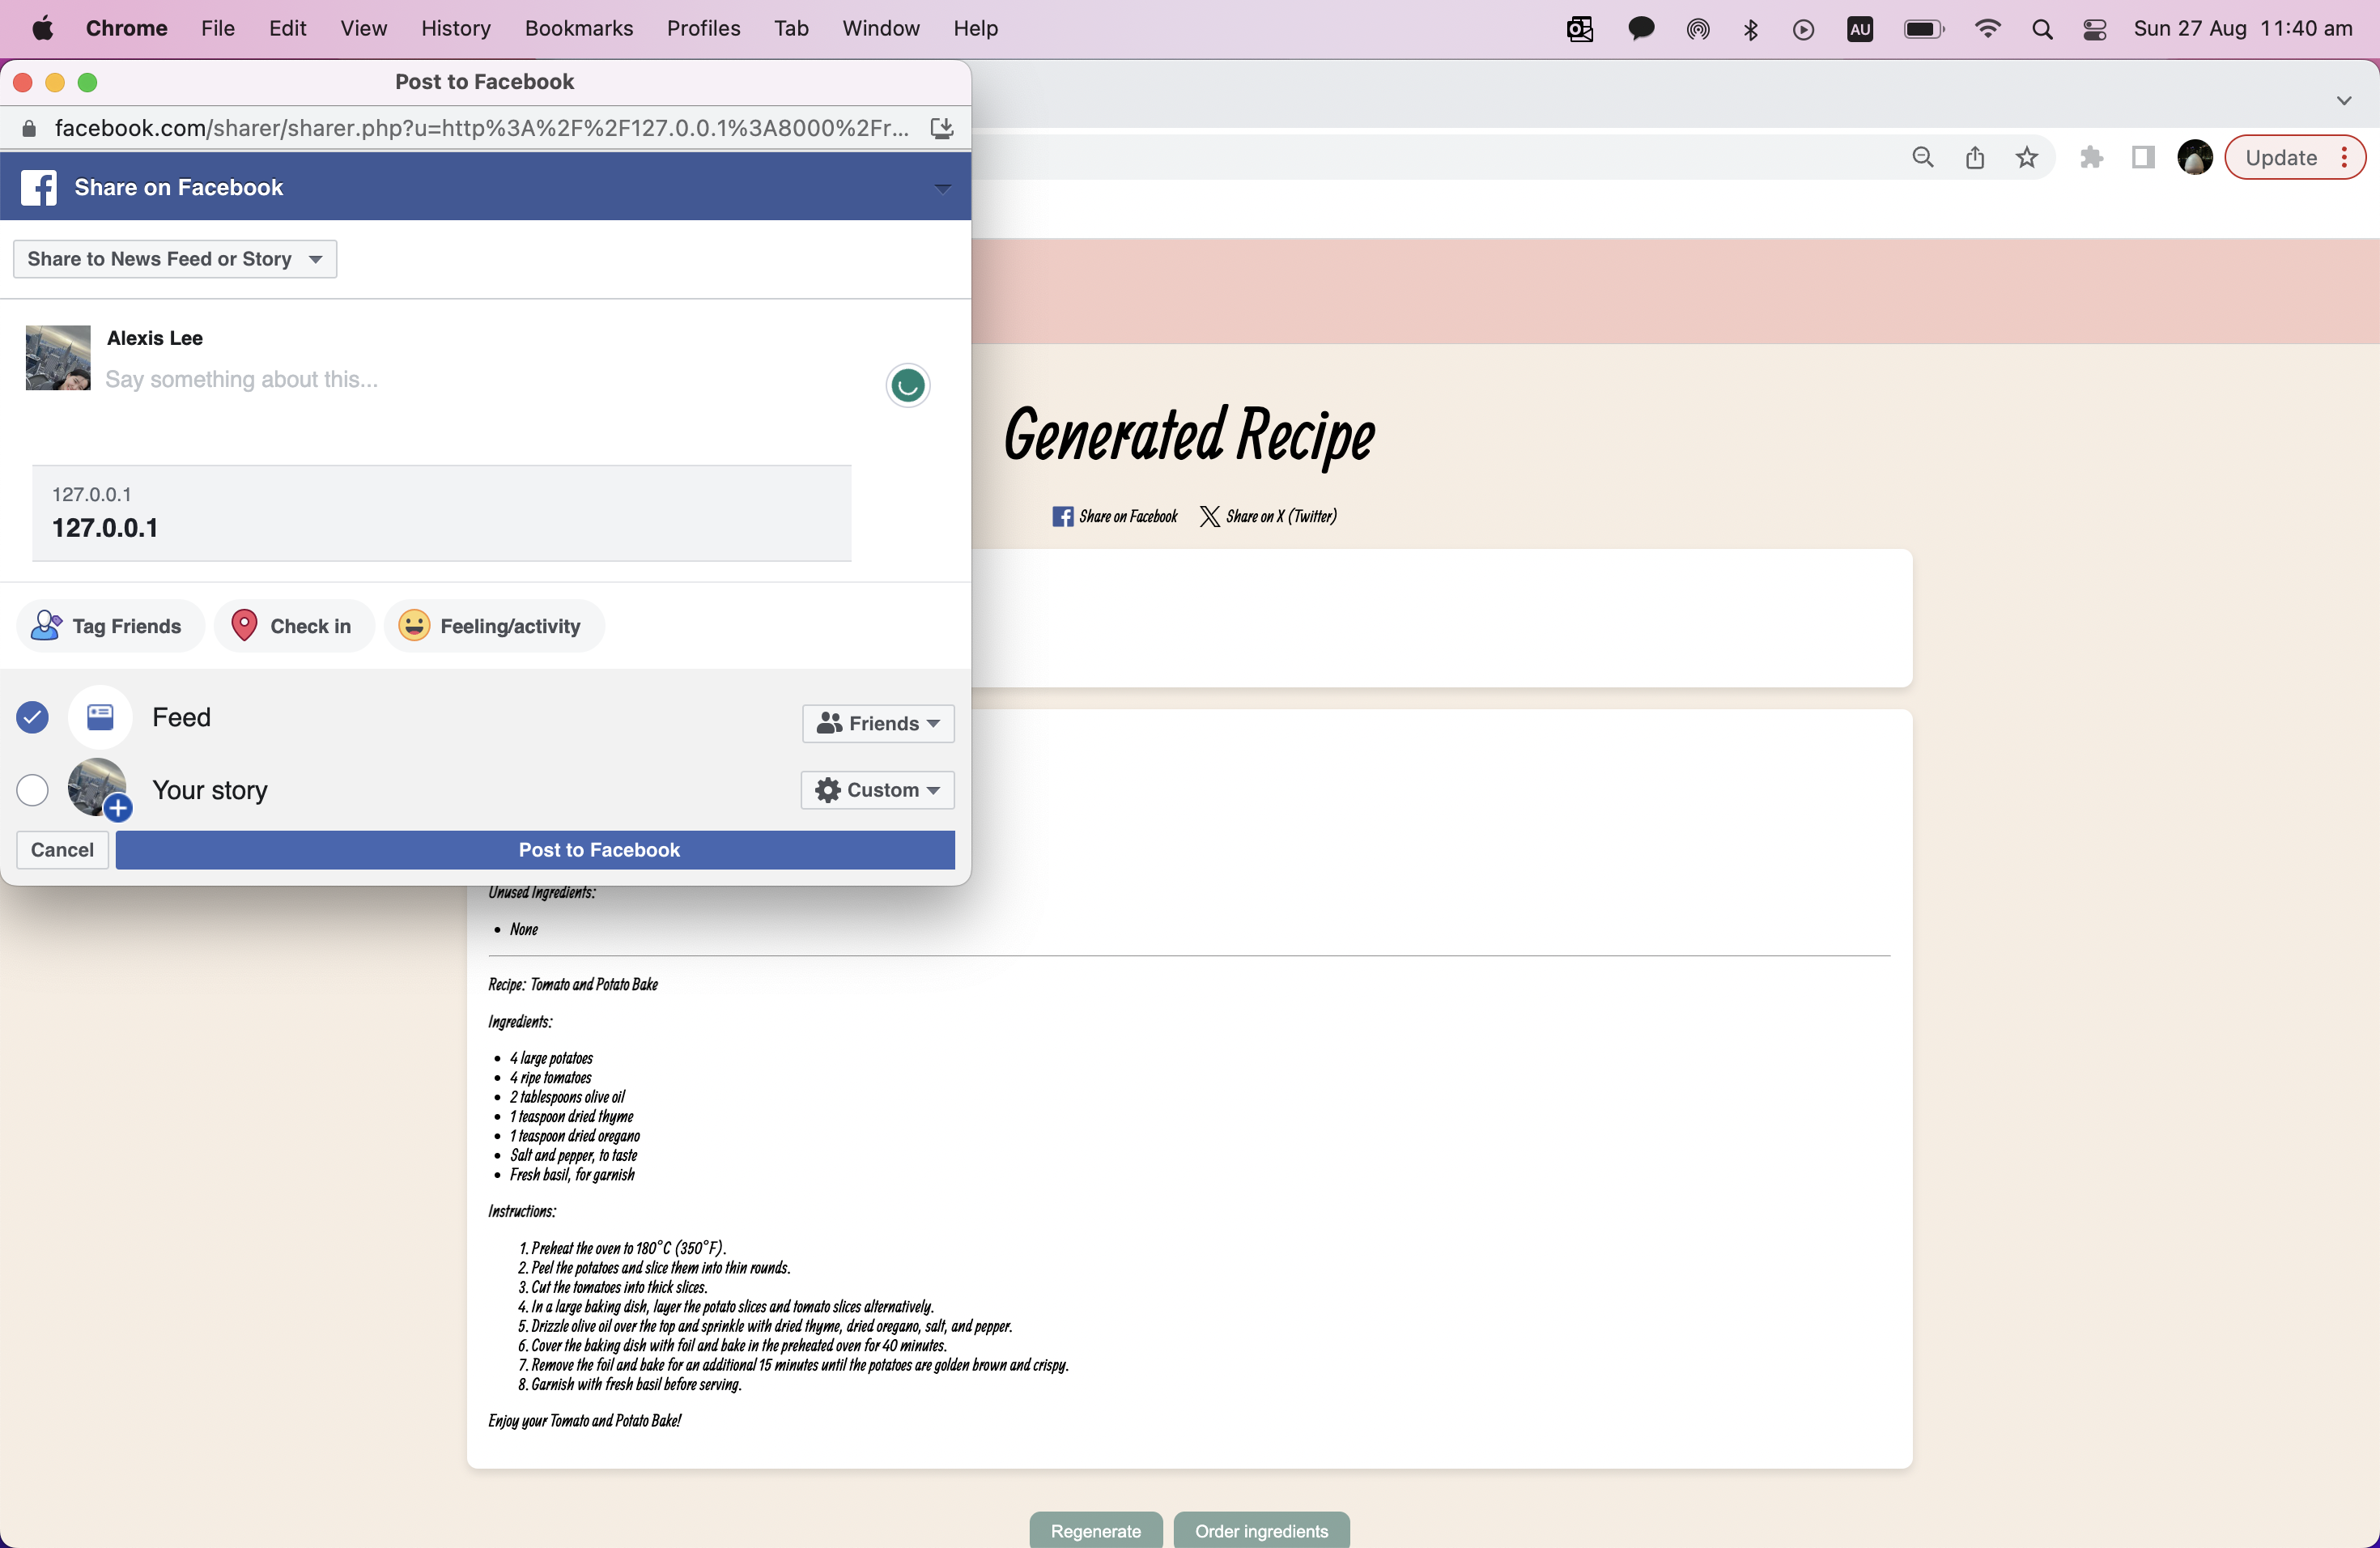2380x1548 pixels.
Task: Click the X (Twitter) share icon
Action: click(1209, 517)
